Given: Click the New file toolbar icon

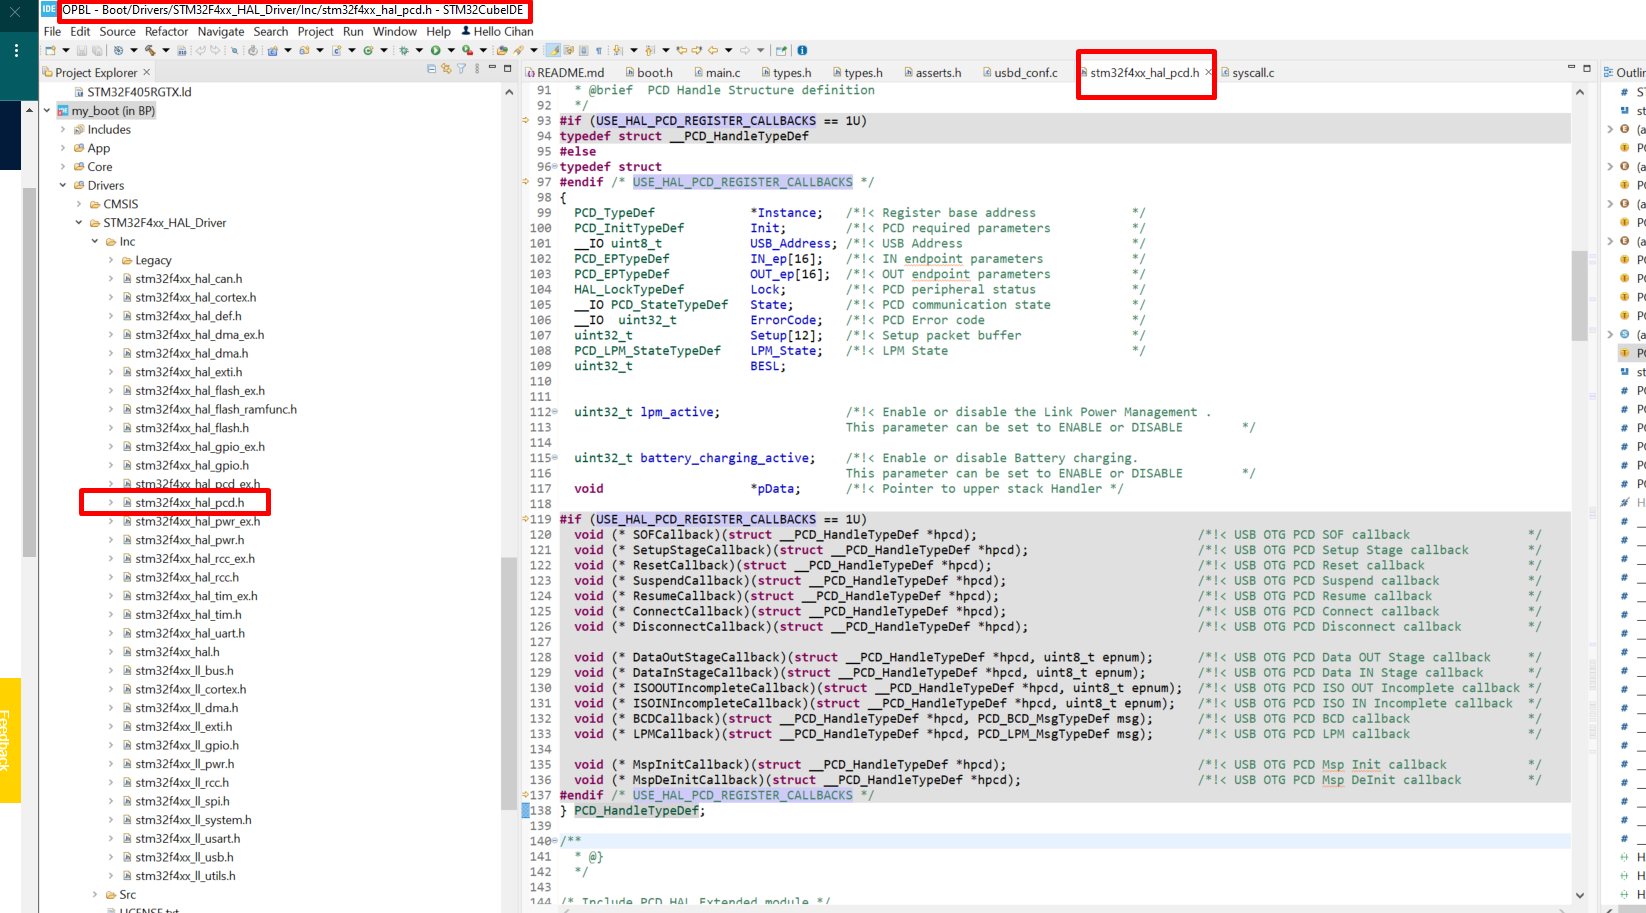Looking at the screenshot, I should point(50,50).
